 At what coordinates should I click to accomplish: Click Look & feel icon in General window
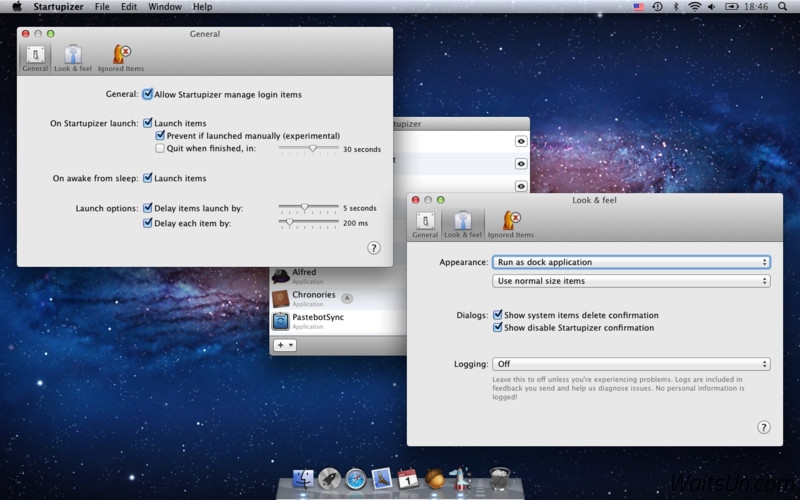pyautogui.click(x=73, y=57)
